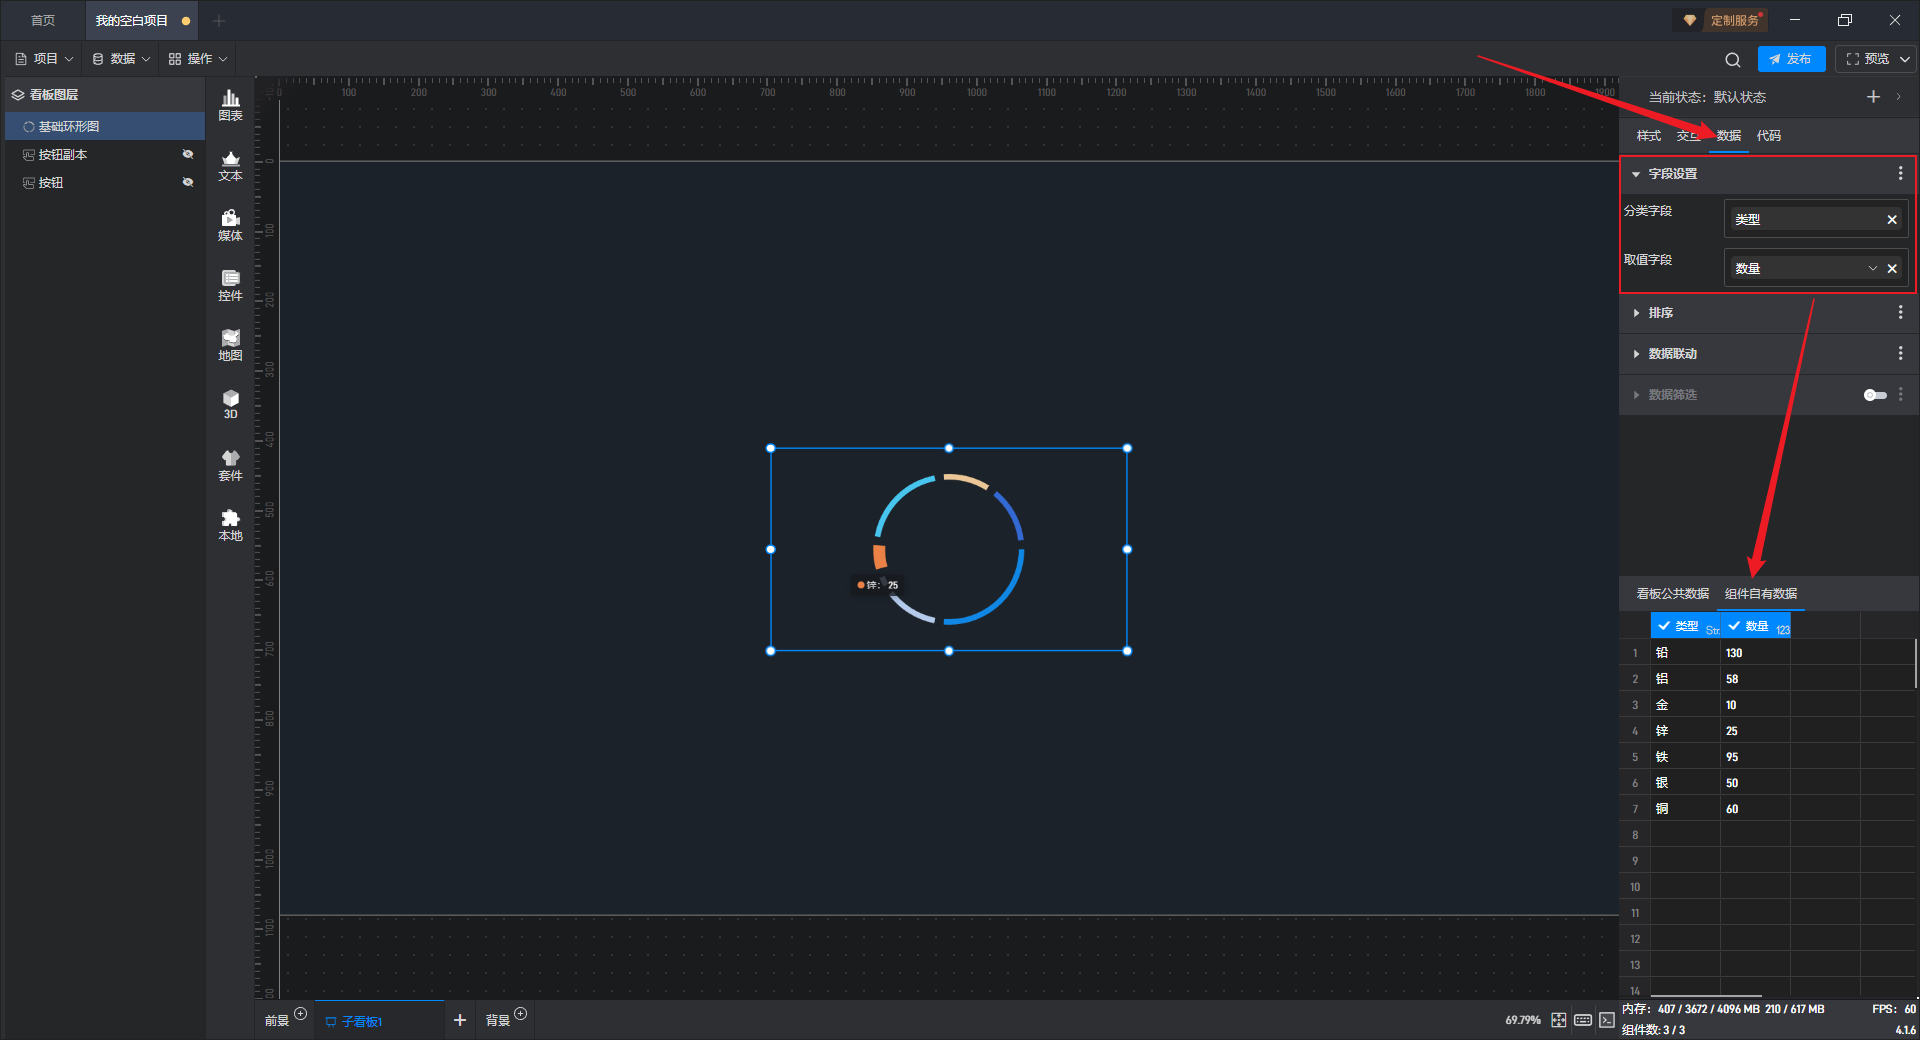Uncheck the 类型 column checkbox
The height and width of the screenshot is (1040, 1920).
click(x=1664, y=626)
